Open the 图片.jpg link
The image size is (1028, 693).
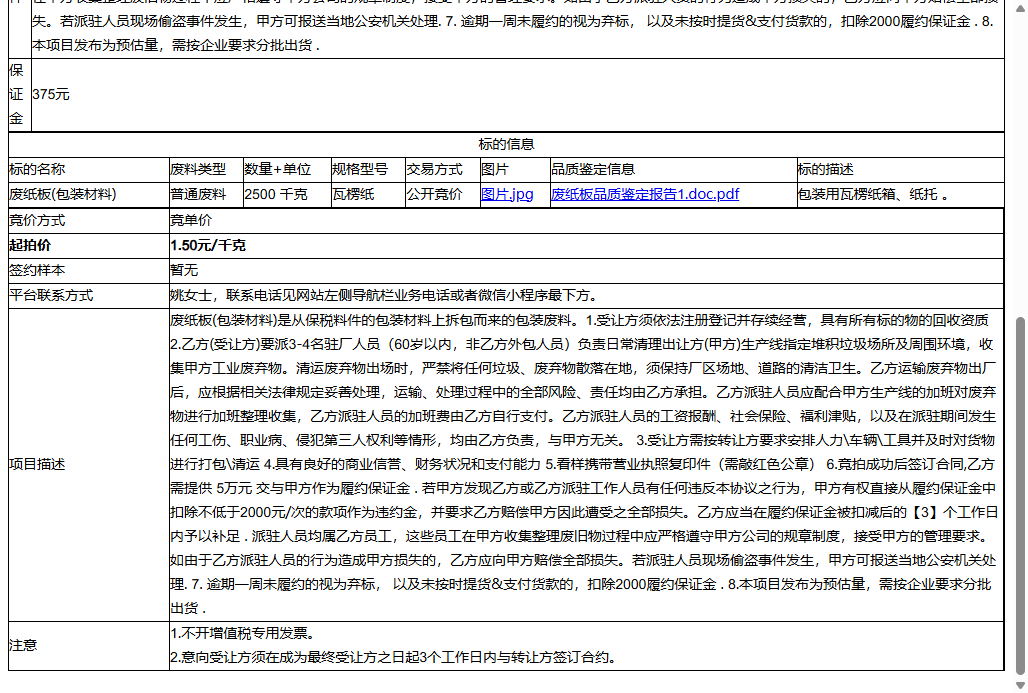coord(507,195)
